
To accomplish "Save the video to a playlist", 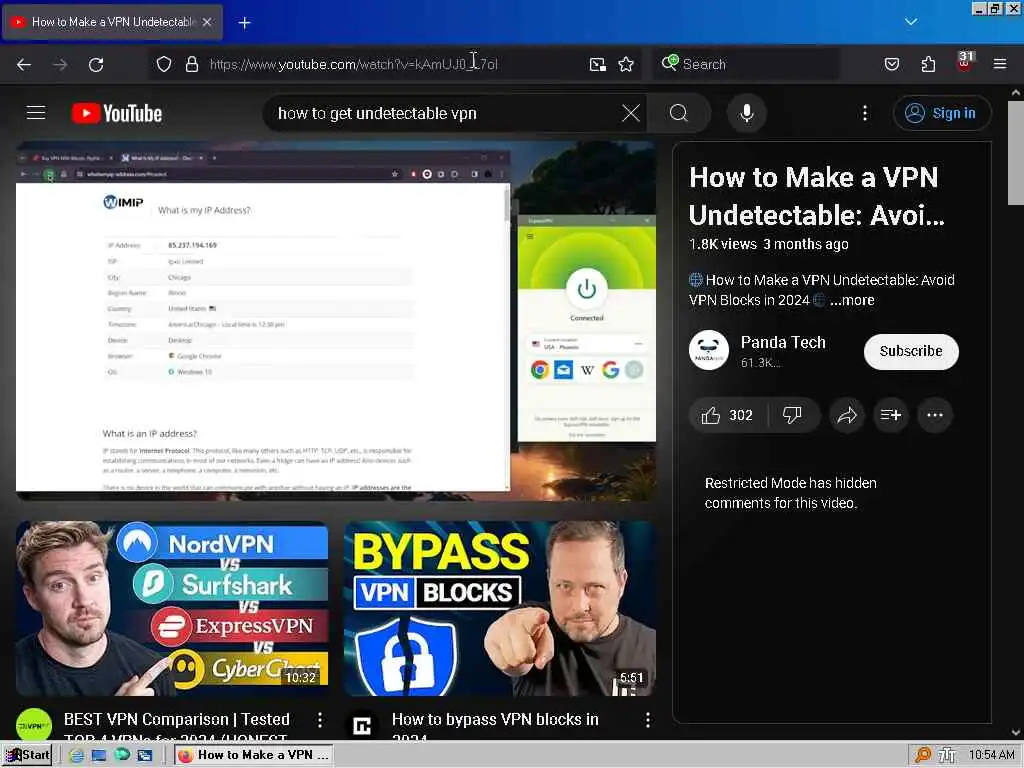I will click(x=891, y=415).
